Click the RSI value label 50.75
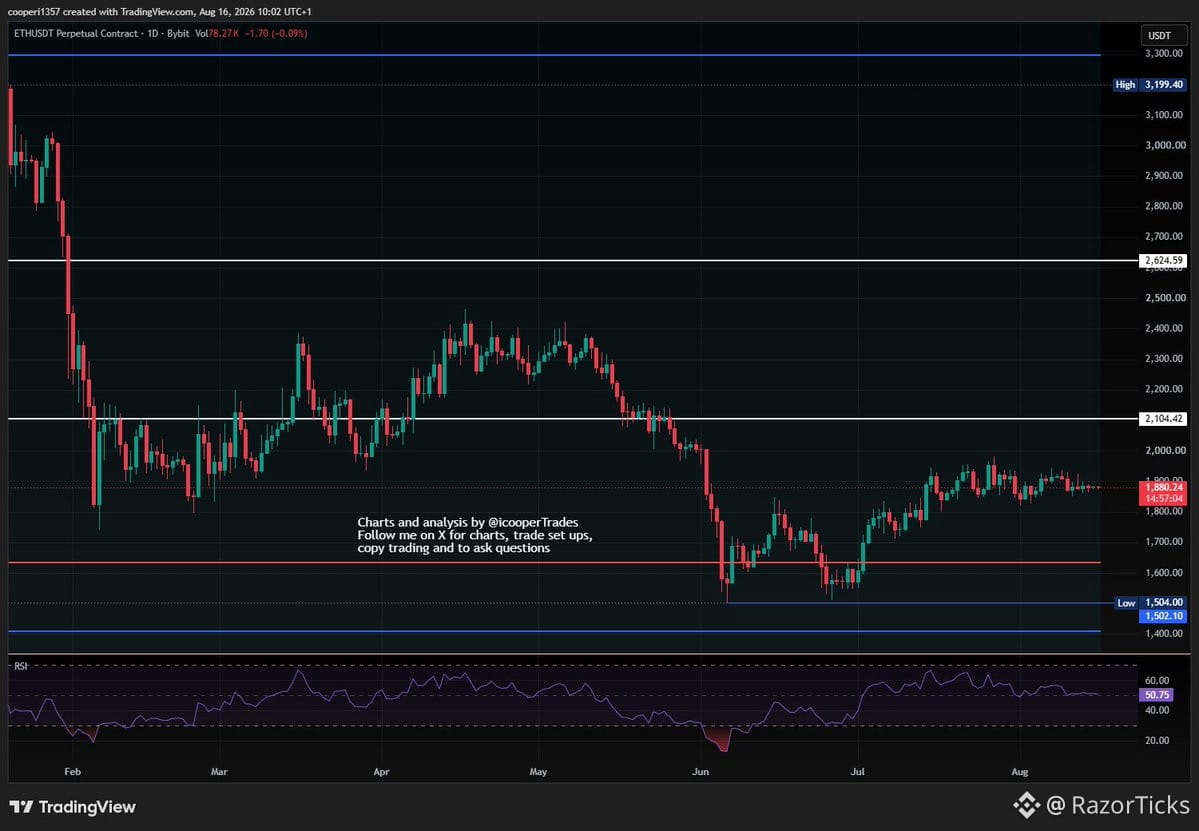Image resolution: width=1199 pixels, height=831 pixels. [1156, 695]
